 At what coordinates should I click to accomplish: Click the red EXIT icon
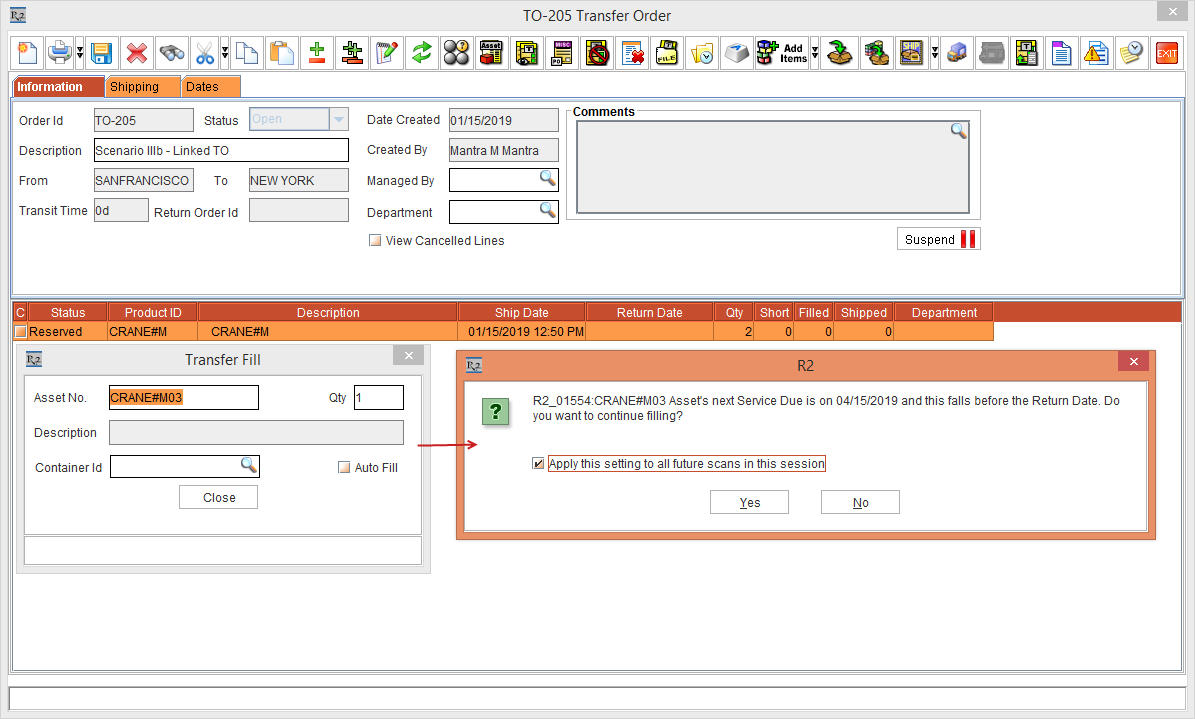tap(1166, 53)
